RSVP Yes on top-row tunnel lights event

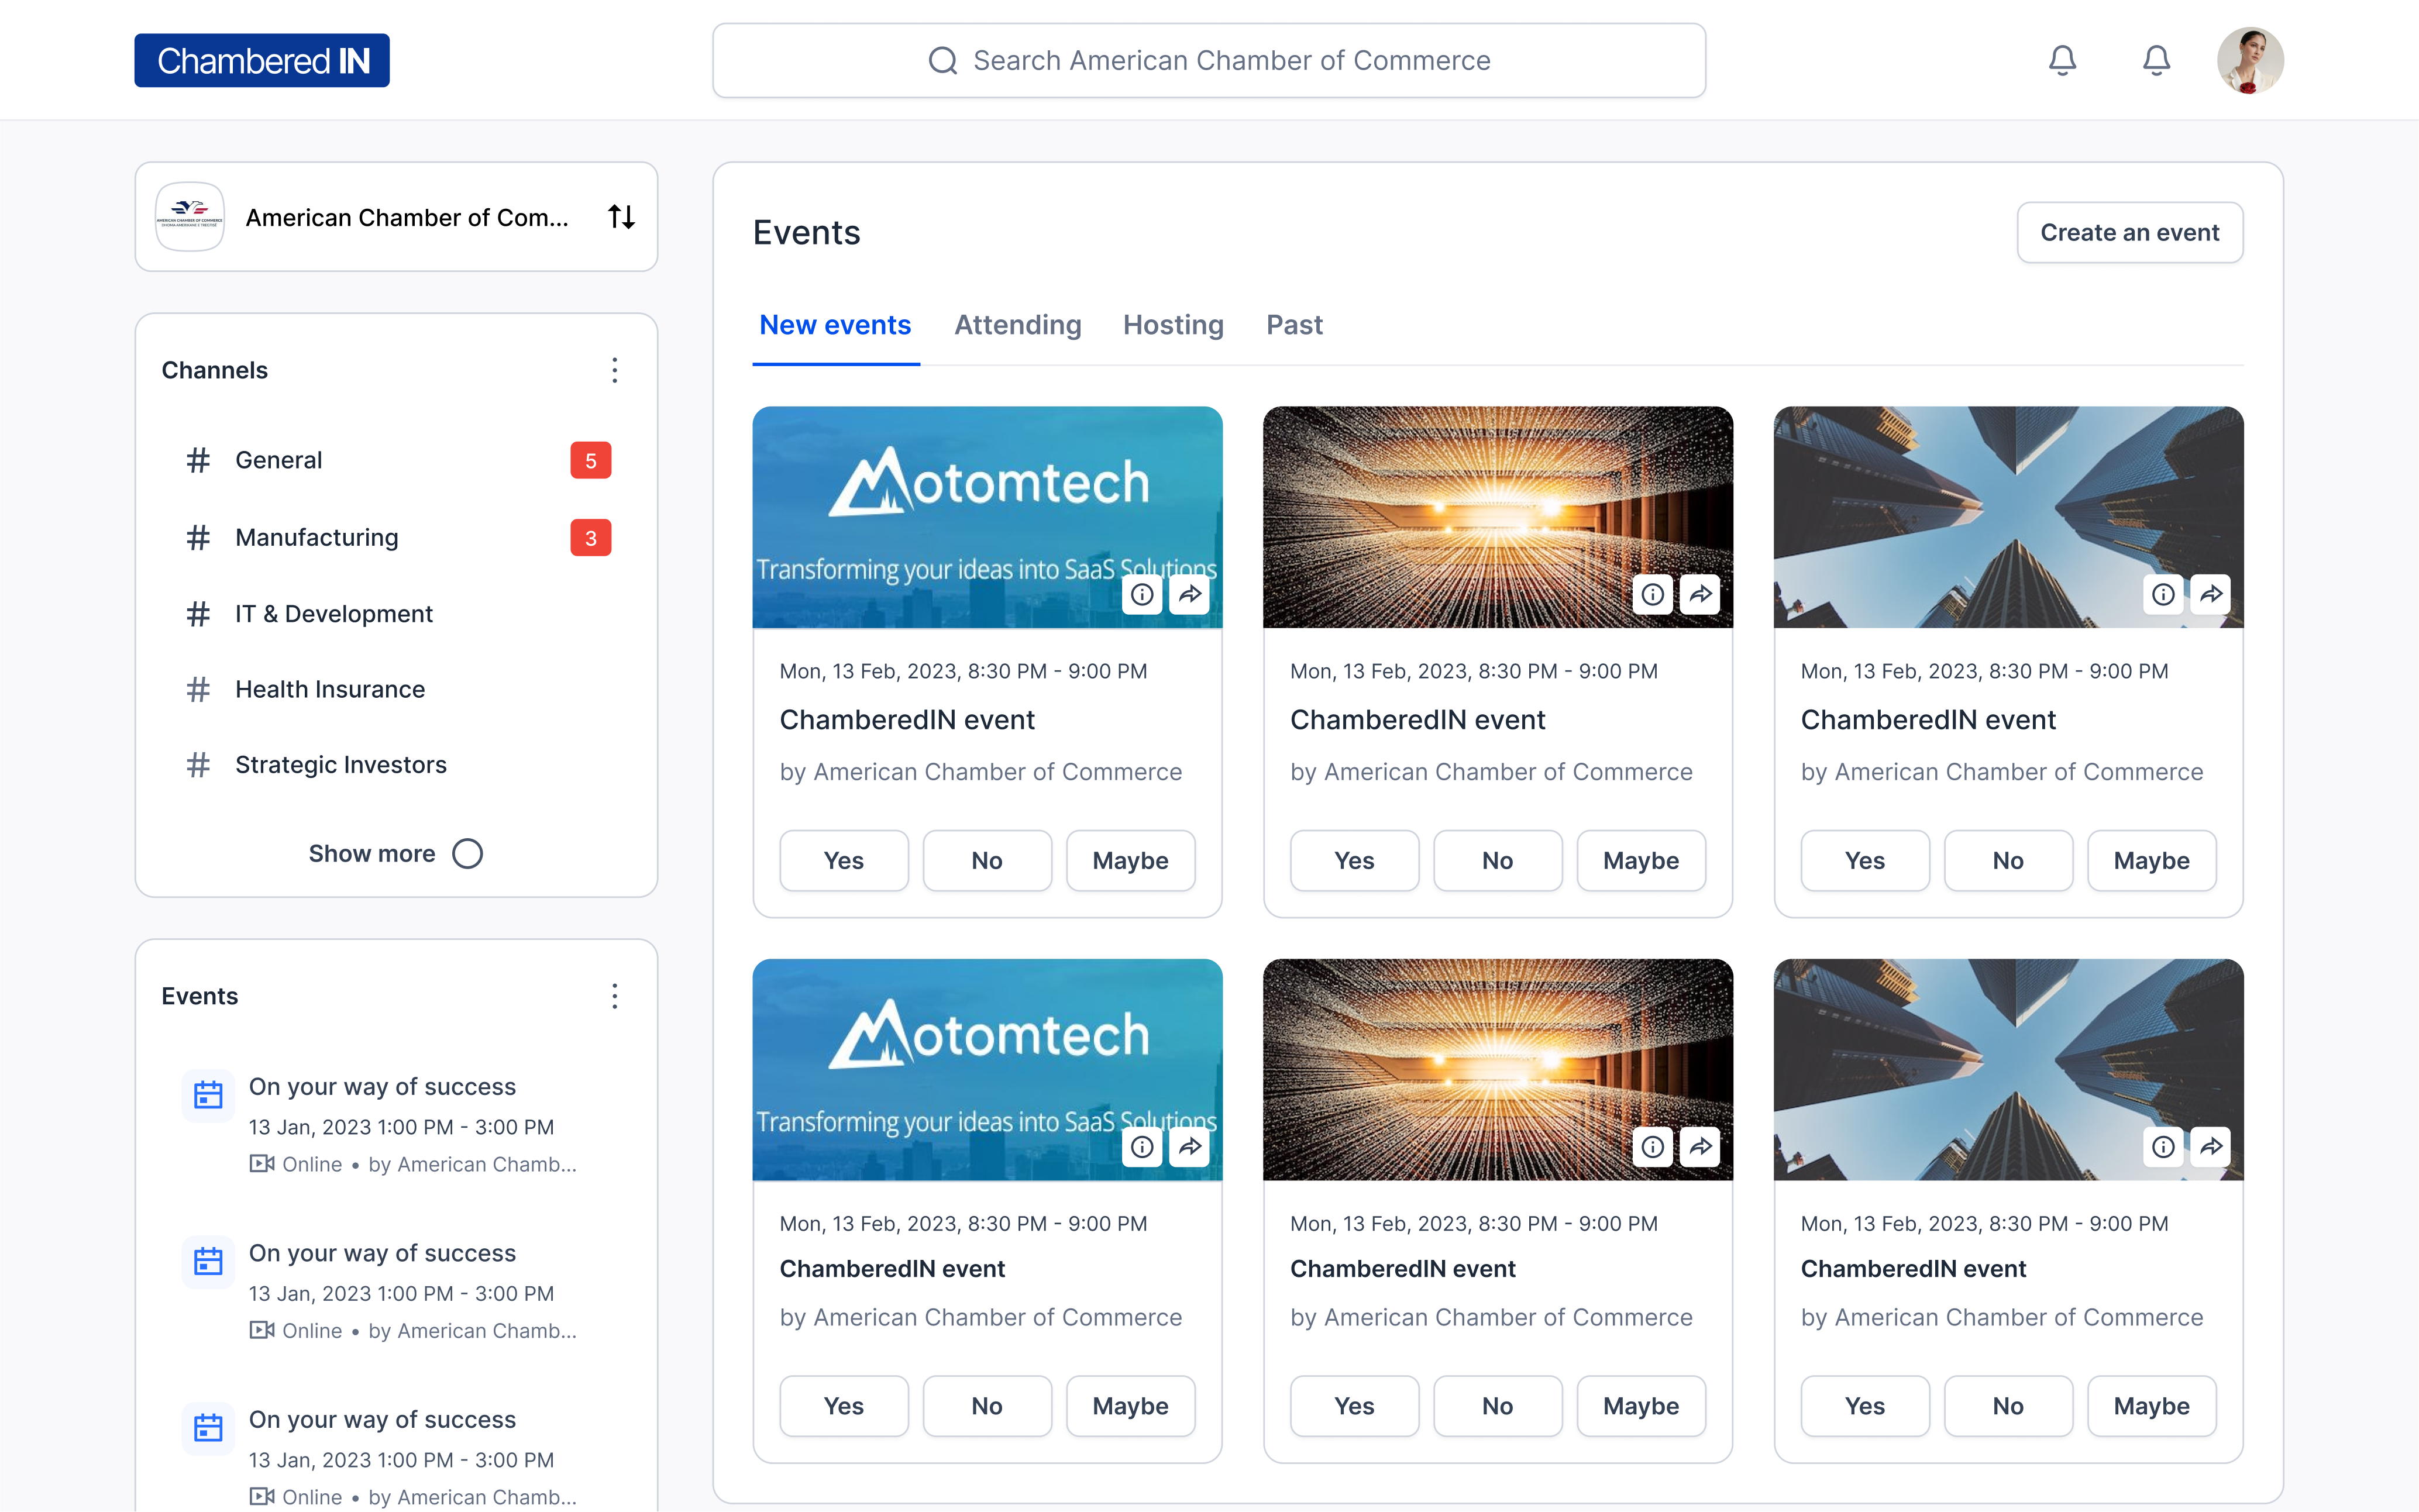[x=1354, y=860]
